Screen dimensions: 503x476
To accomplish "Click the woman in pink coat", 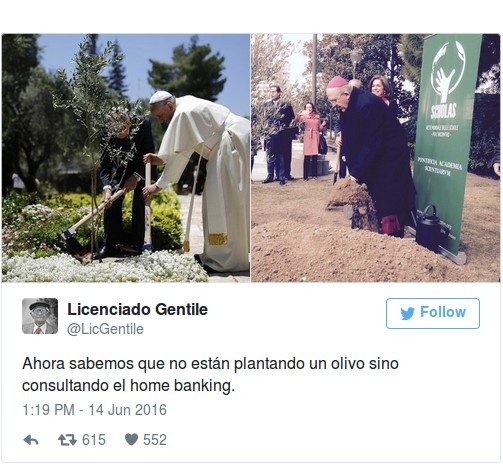I will pyautogui.click(x=311, y=141).
